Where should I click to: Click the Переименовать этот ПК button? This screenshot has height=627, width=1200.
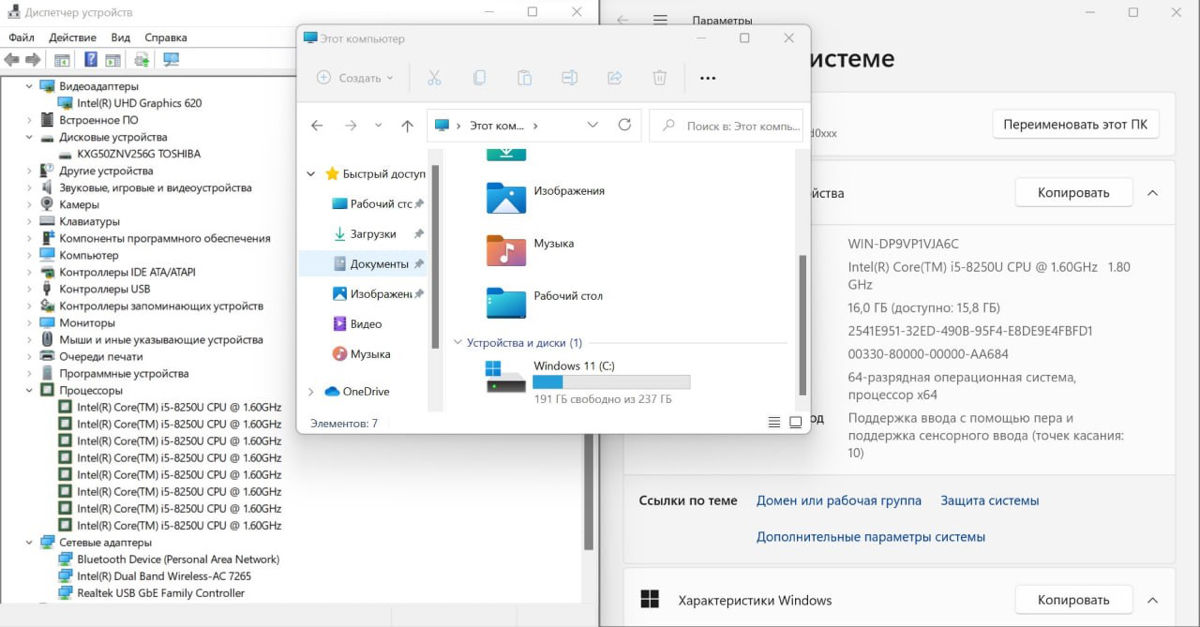click(x=1075, y=125)
